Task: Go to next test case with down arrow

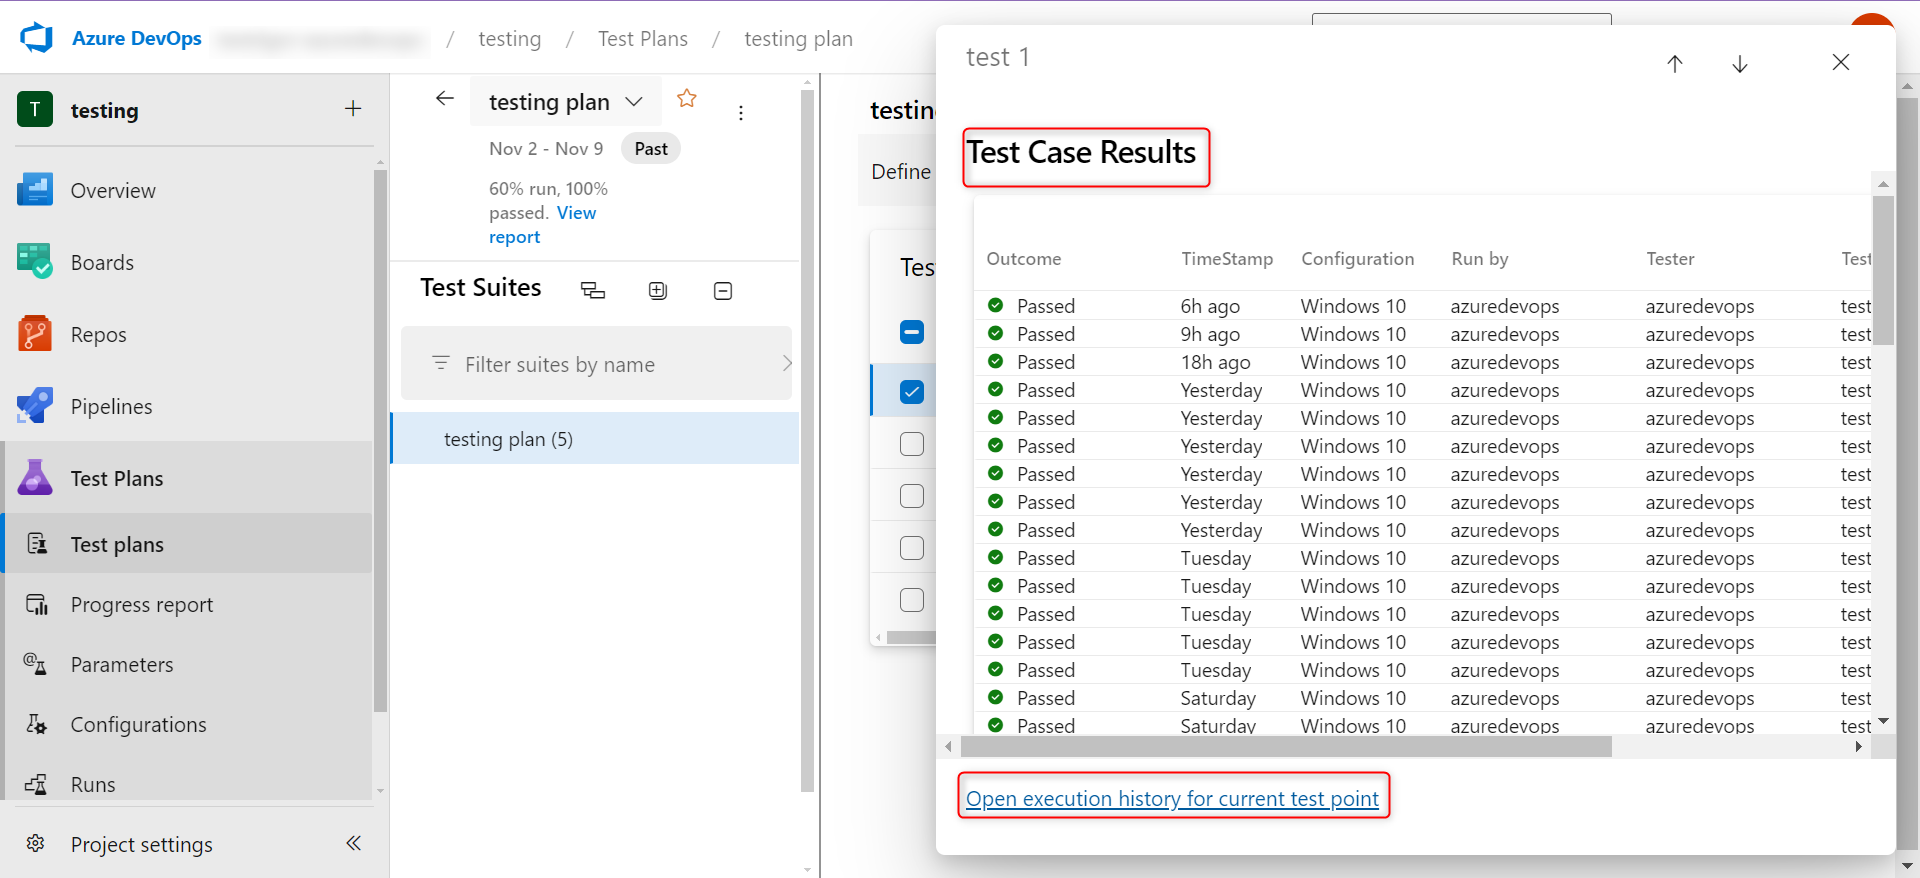Action: [x=1739, y=64]
